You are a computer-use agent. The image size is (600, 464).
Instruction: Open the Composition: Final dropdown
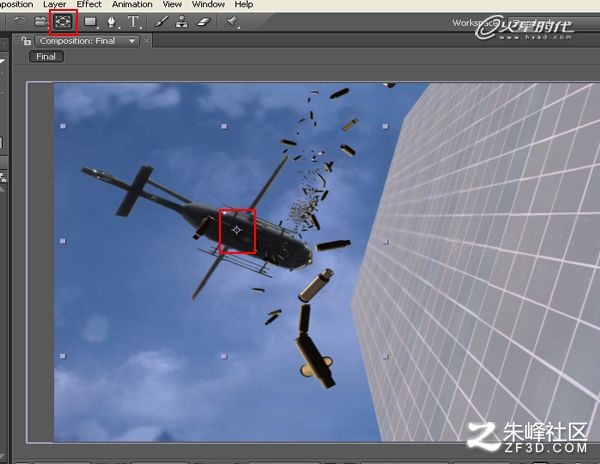pos(132,41)
